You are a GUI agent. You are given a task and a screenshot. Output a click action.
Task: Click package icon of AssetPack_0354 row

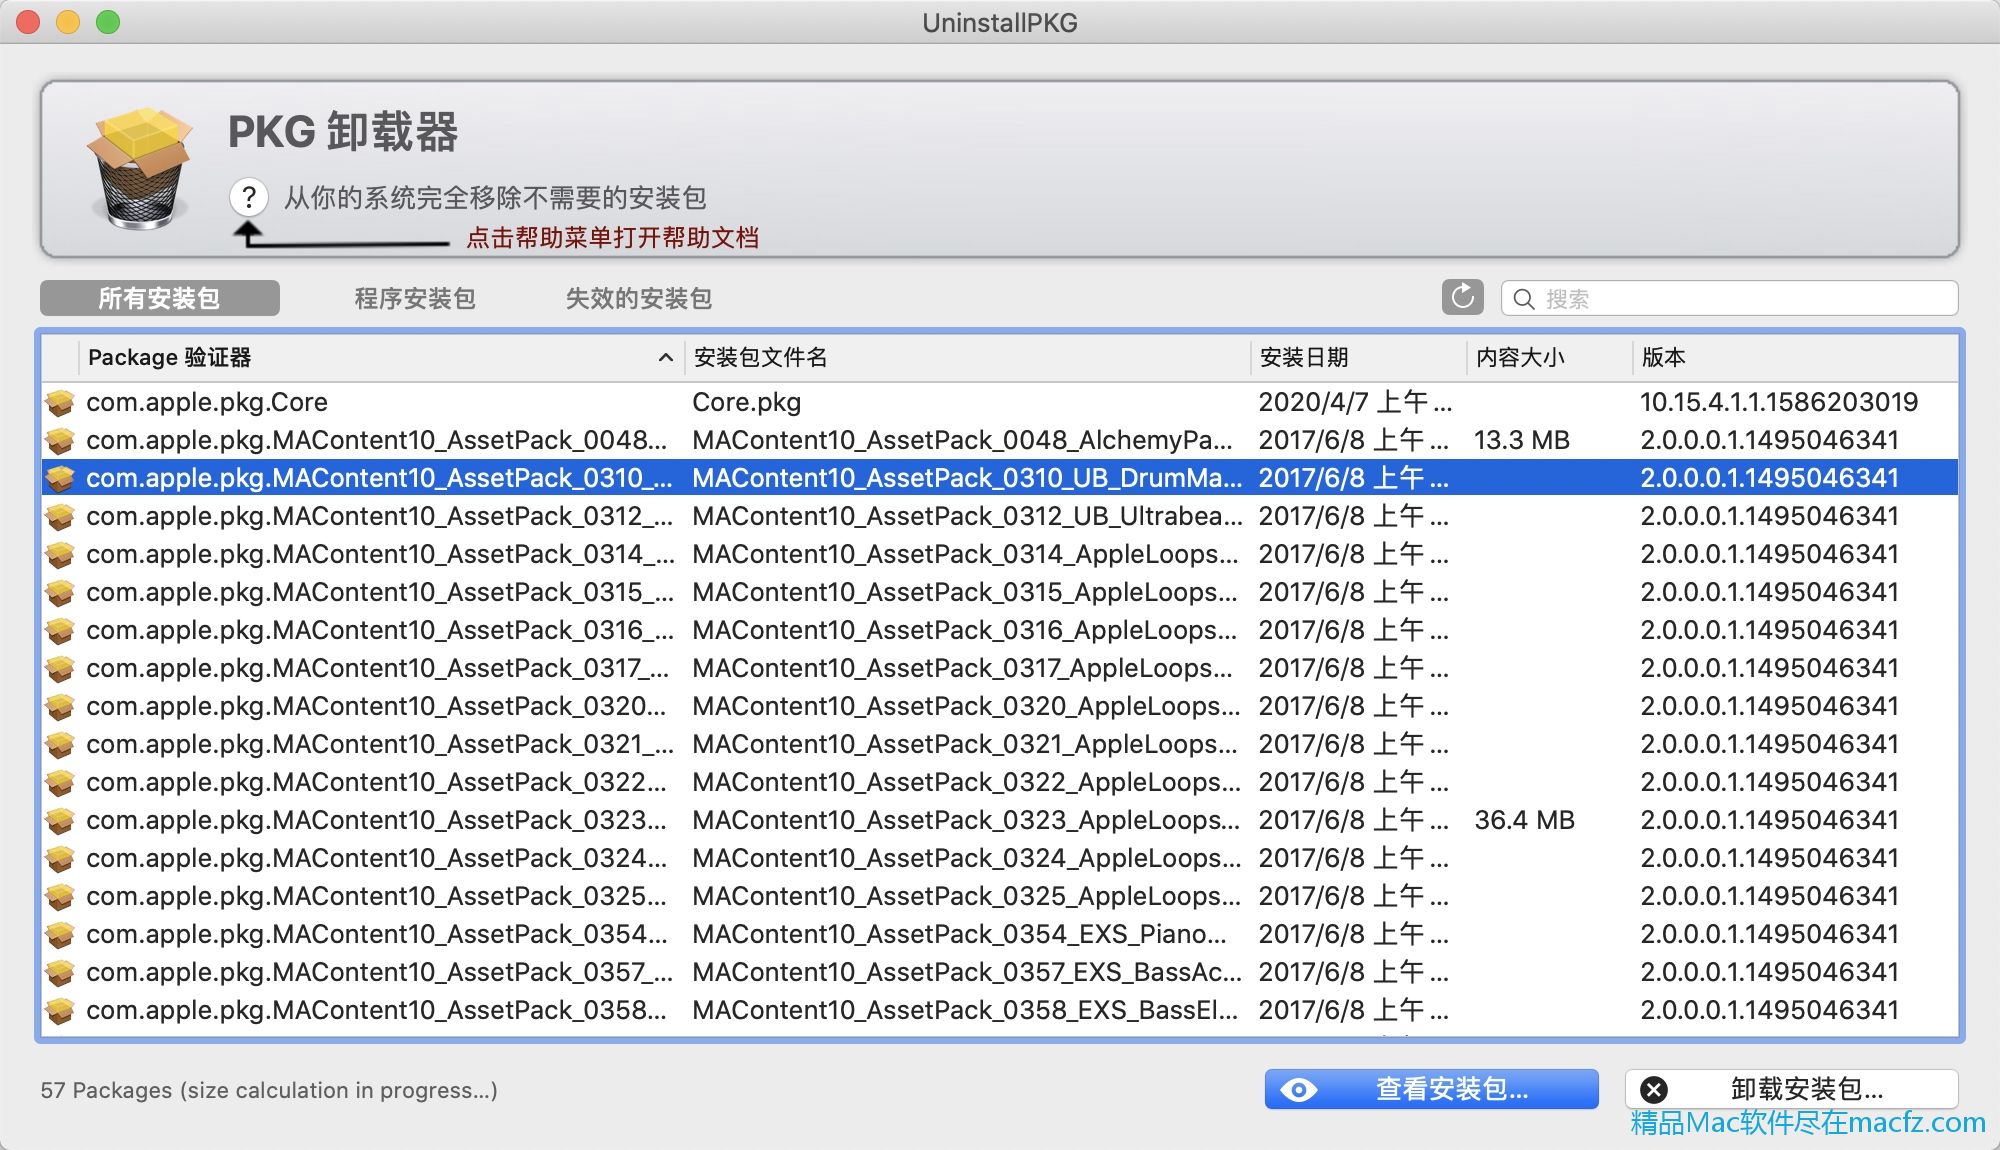click(x=60, y=934)
